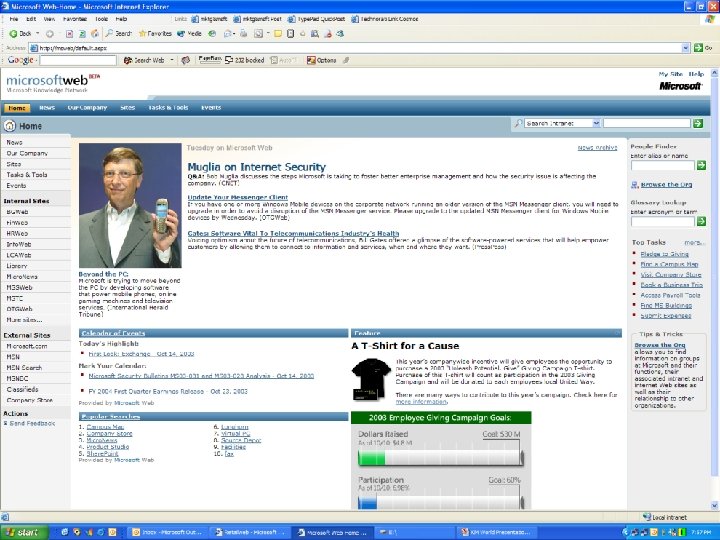720x540 pixels.
Task: Open the File menu
Action: [14, 19]
